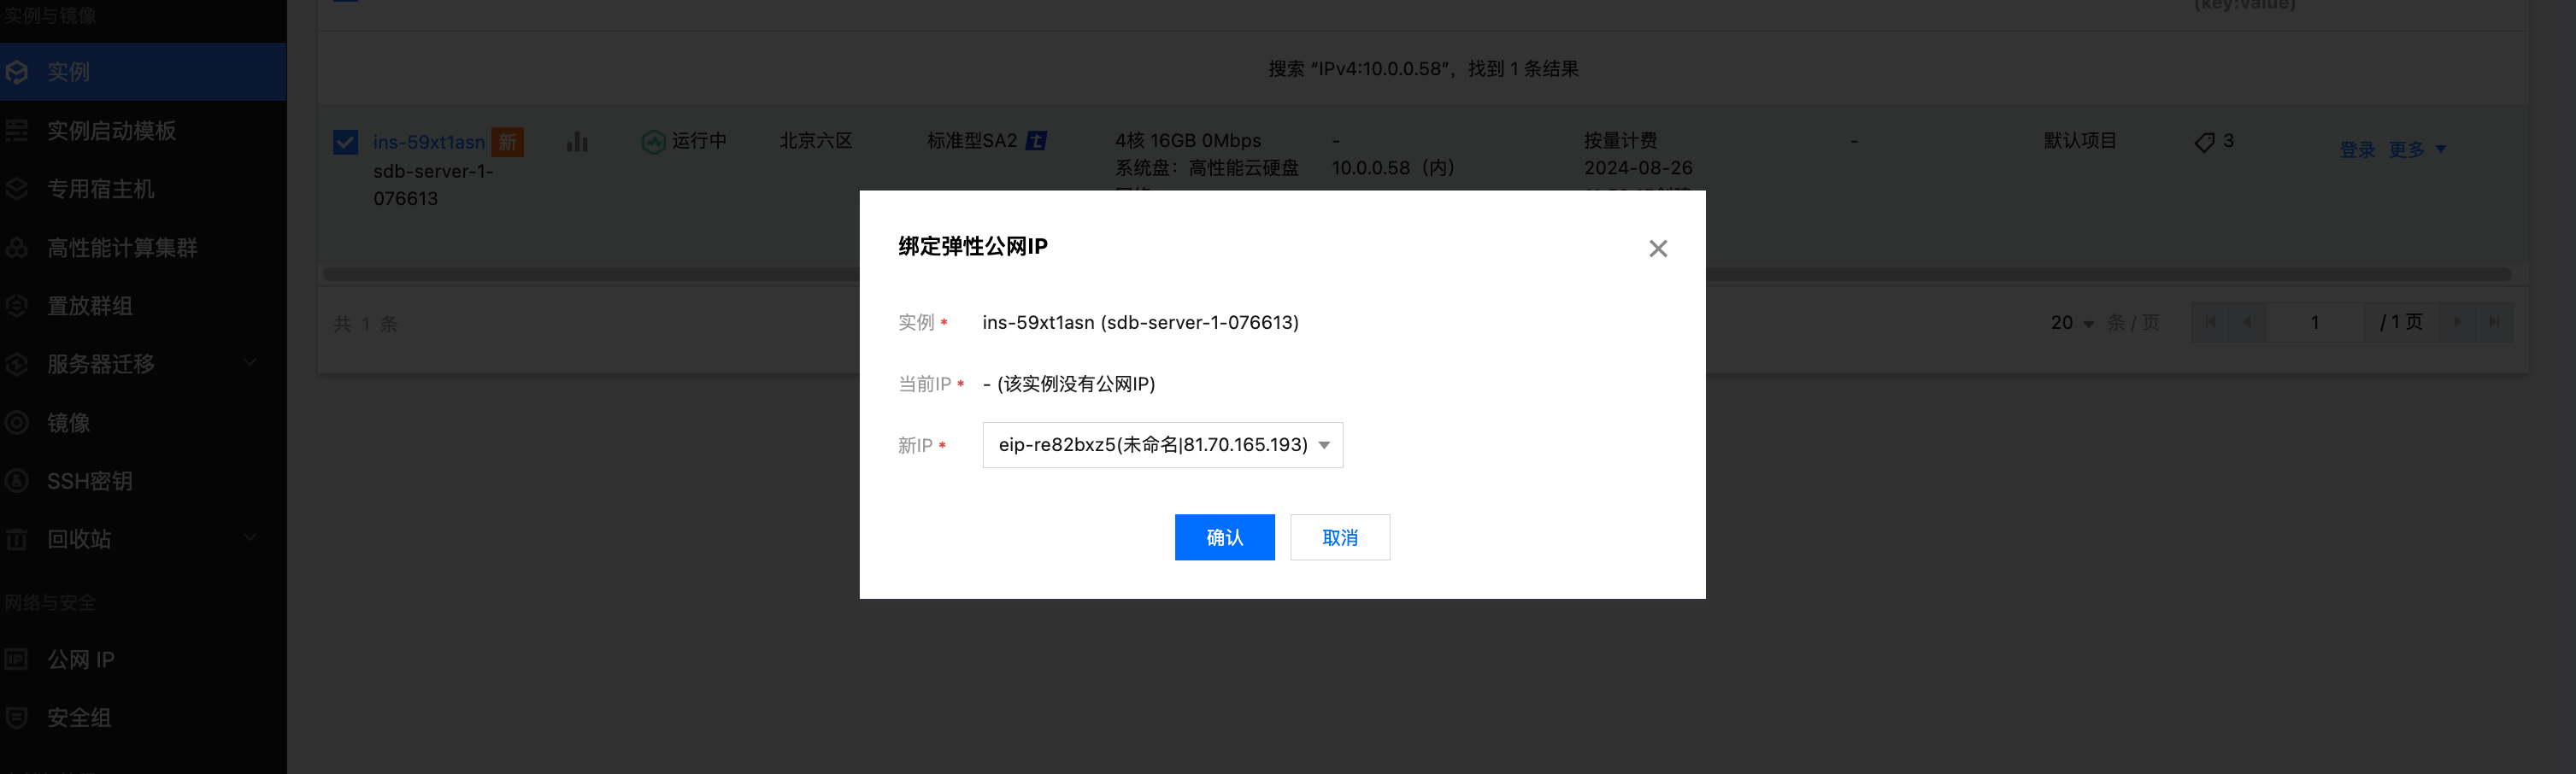
Task: Click the 置放群组 icon
Action: point(16,306)
